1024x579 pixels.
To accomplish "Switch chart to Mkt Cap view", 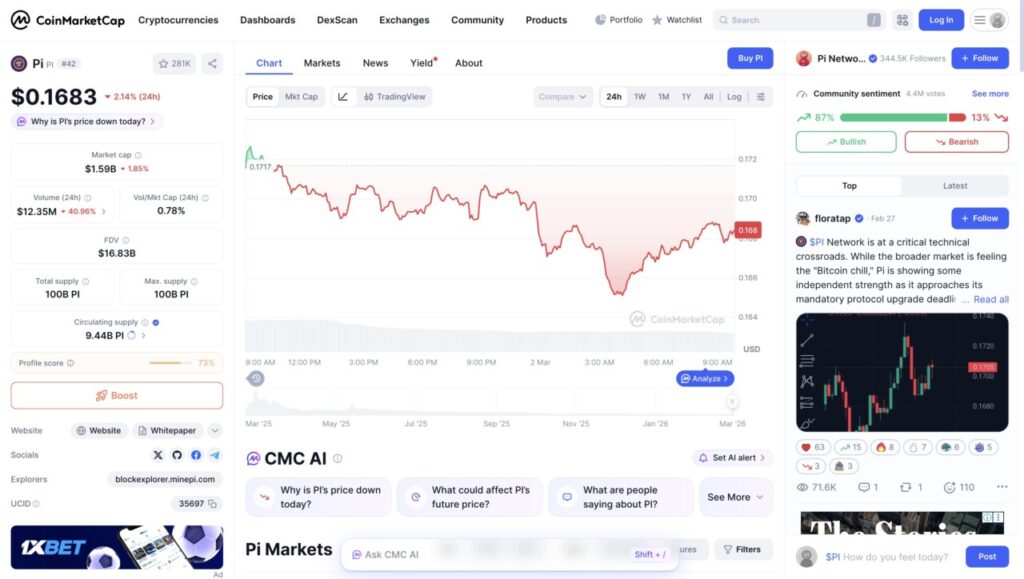I will [301, 97].
